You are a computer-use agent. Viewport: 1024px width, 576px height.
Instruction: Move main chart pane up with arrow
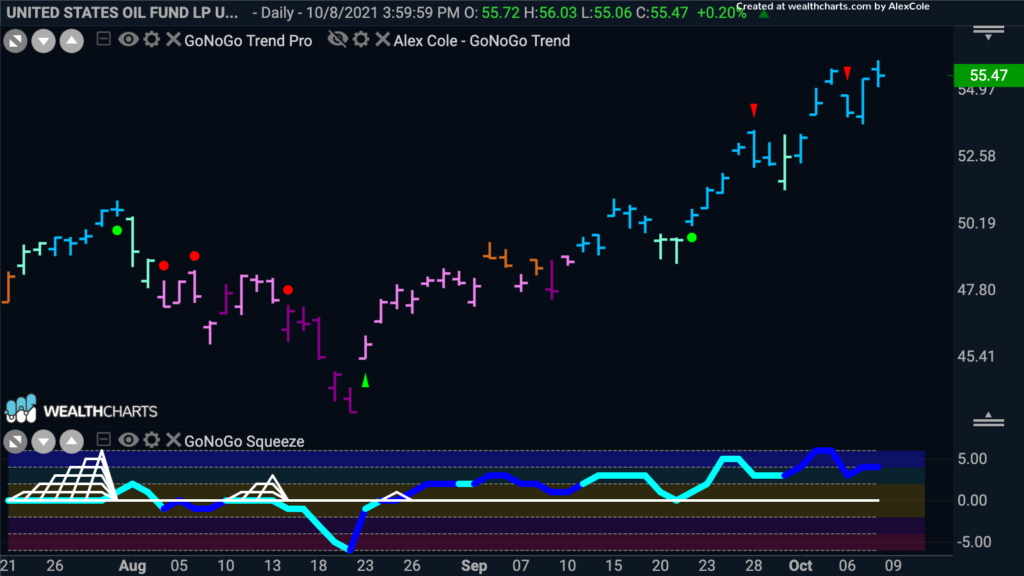coord(71,41)
